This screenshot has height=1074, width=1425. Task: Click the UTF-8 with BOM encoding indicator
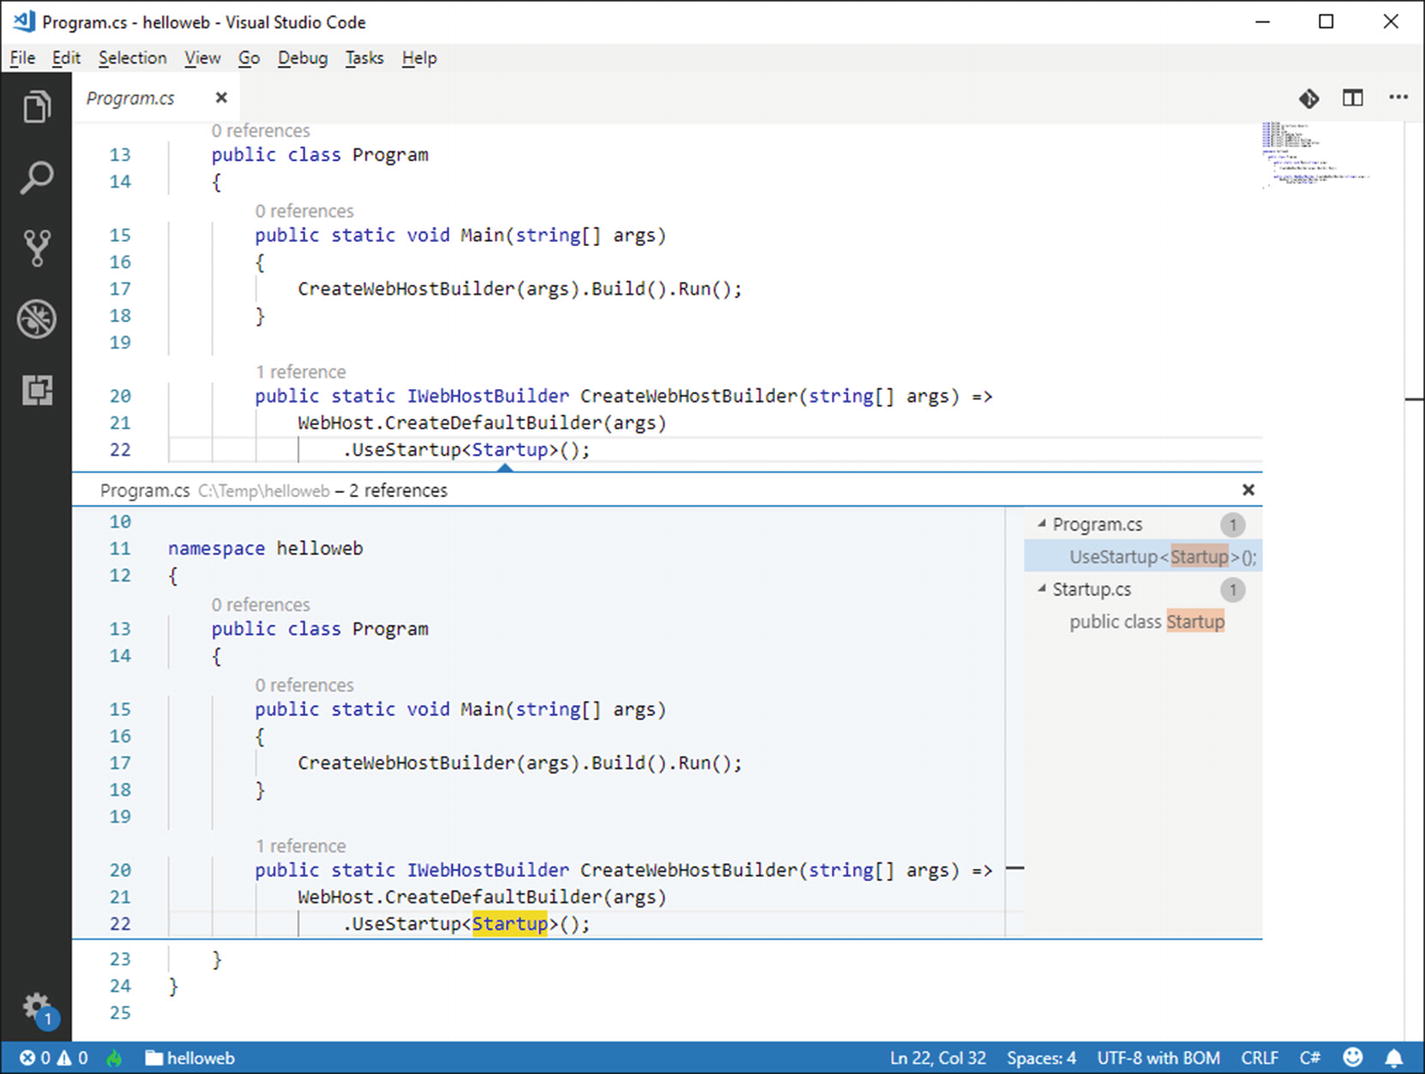(1158, 1058)
